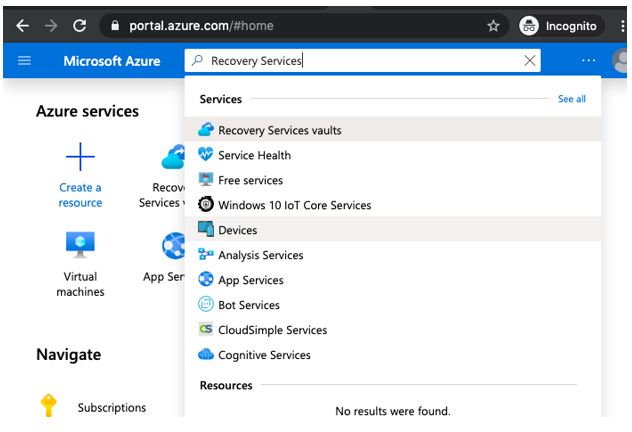
Task: Click into the Recovery Services search field
Action: [360, 61]
